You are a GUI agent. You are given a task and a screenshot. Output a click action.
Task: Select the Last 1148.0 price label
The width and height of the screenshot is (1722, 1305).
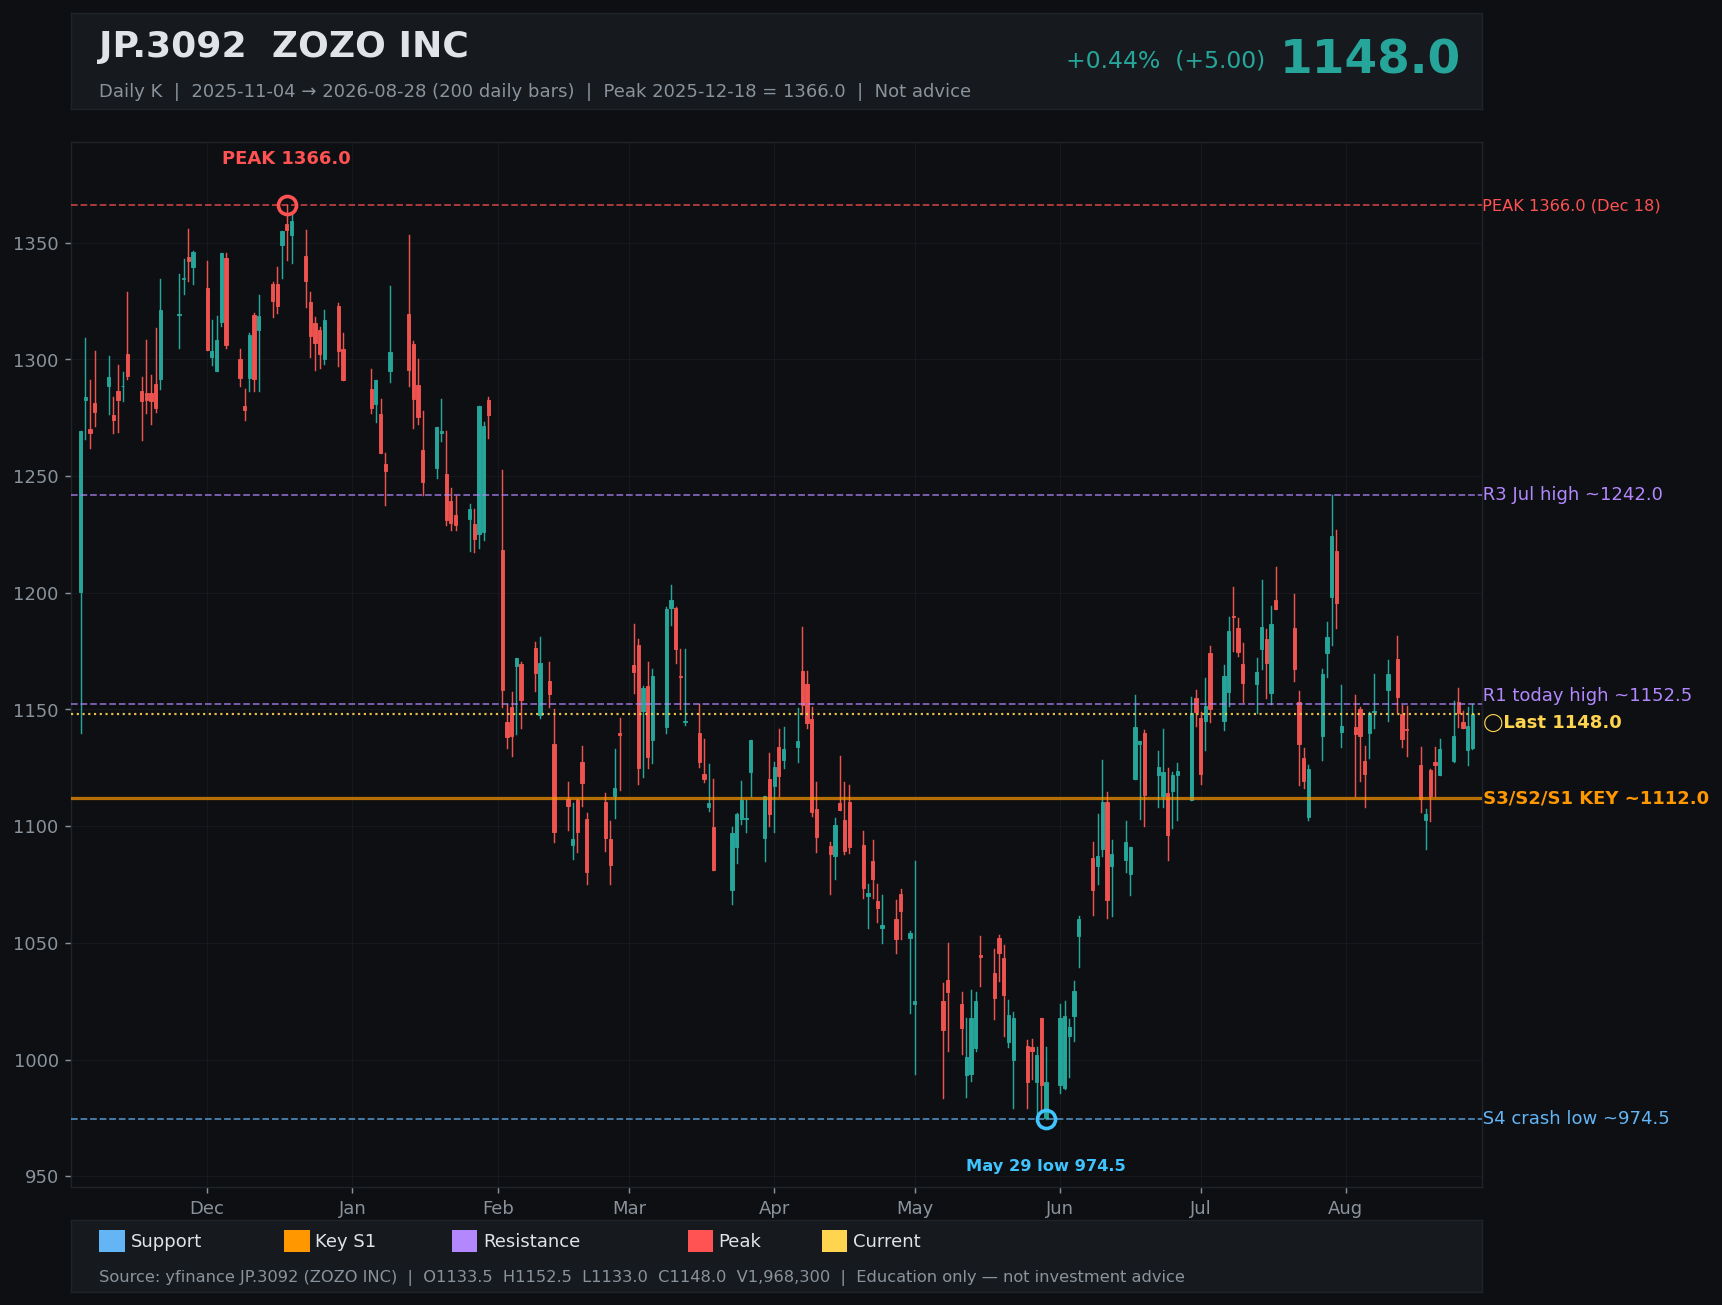pos(1562,722)
